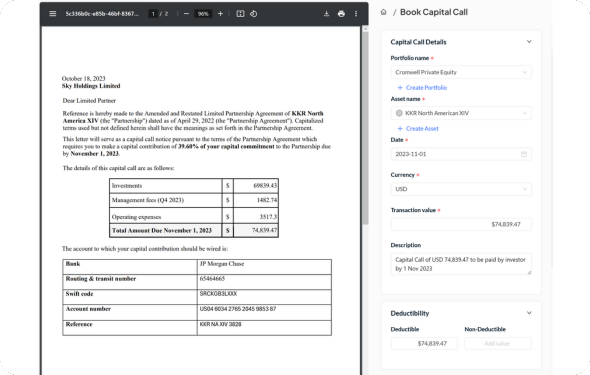Click the Operating expenses amount 3517.3 cell
This screenshot has width=590, height=375.
pyautogui.click(x=256, y=216)
